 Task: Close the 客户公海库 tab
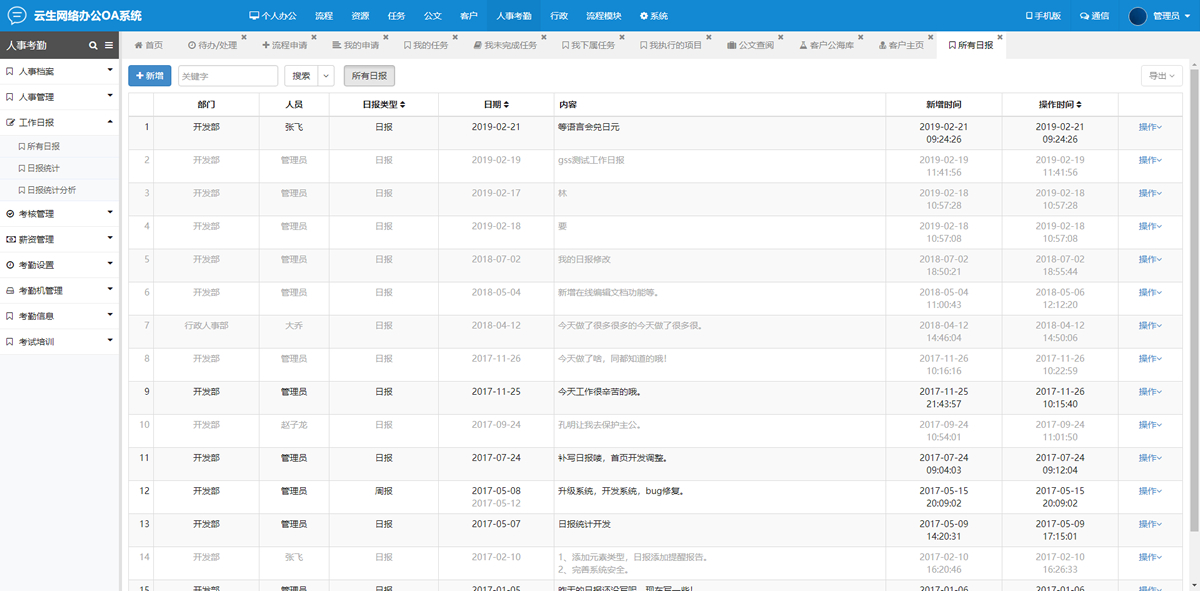pos(863,37)
